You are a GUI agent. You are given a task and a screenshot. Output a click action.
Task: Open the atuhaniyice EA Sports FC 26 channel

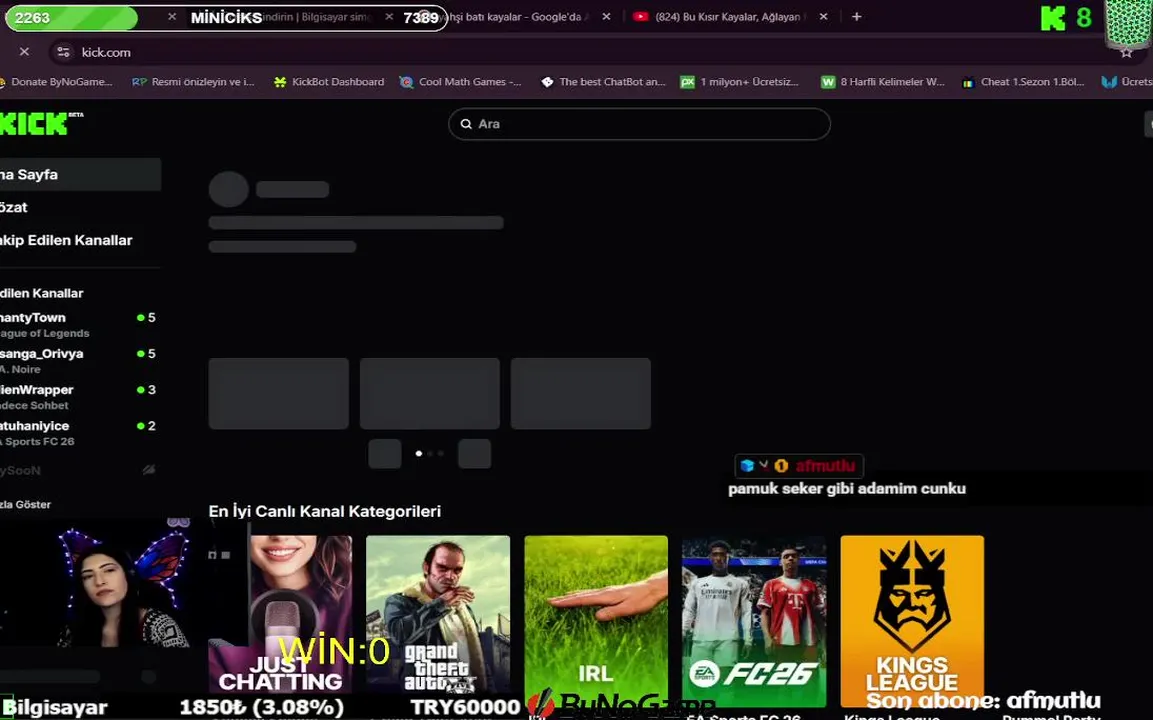(79, 432)
